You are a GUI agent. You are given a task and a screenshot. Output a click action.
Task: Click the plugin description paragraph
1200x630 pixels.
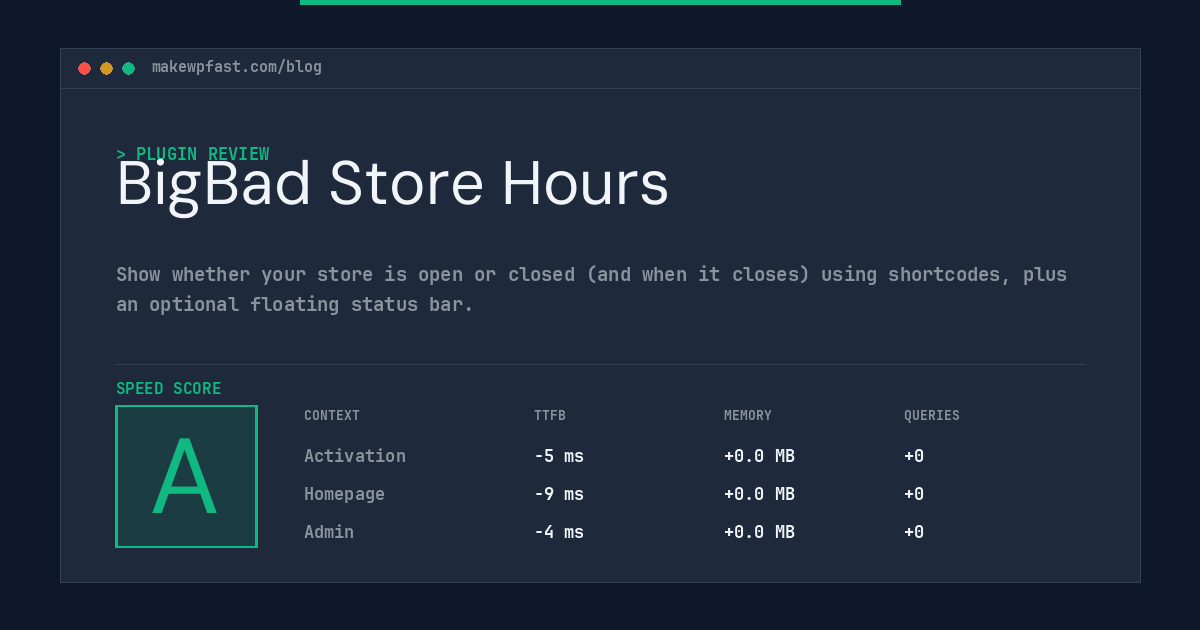pos(592,289)
